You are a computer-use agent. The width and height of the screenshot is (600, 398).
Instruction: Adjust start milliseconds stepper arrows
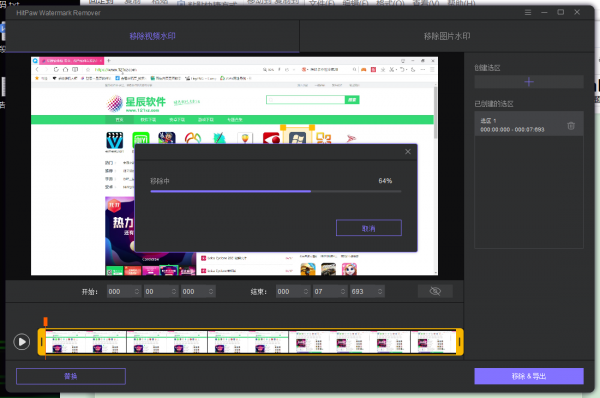[x=211, y=292]
